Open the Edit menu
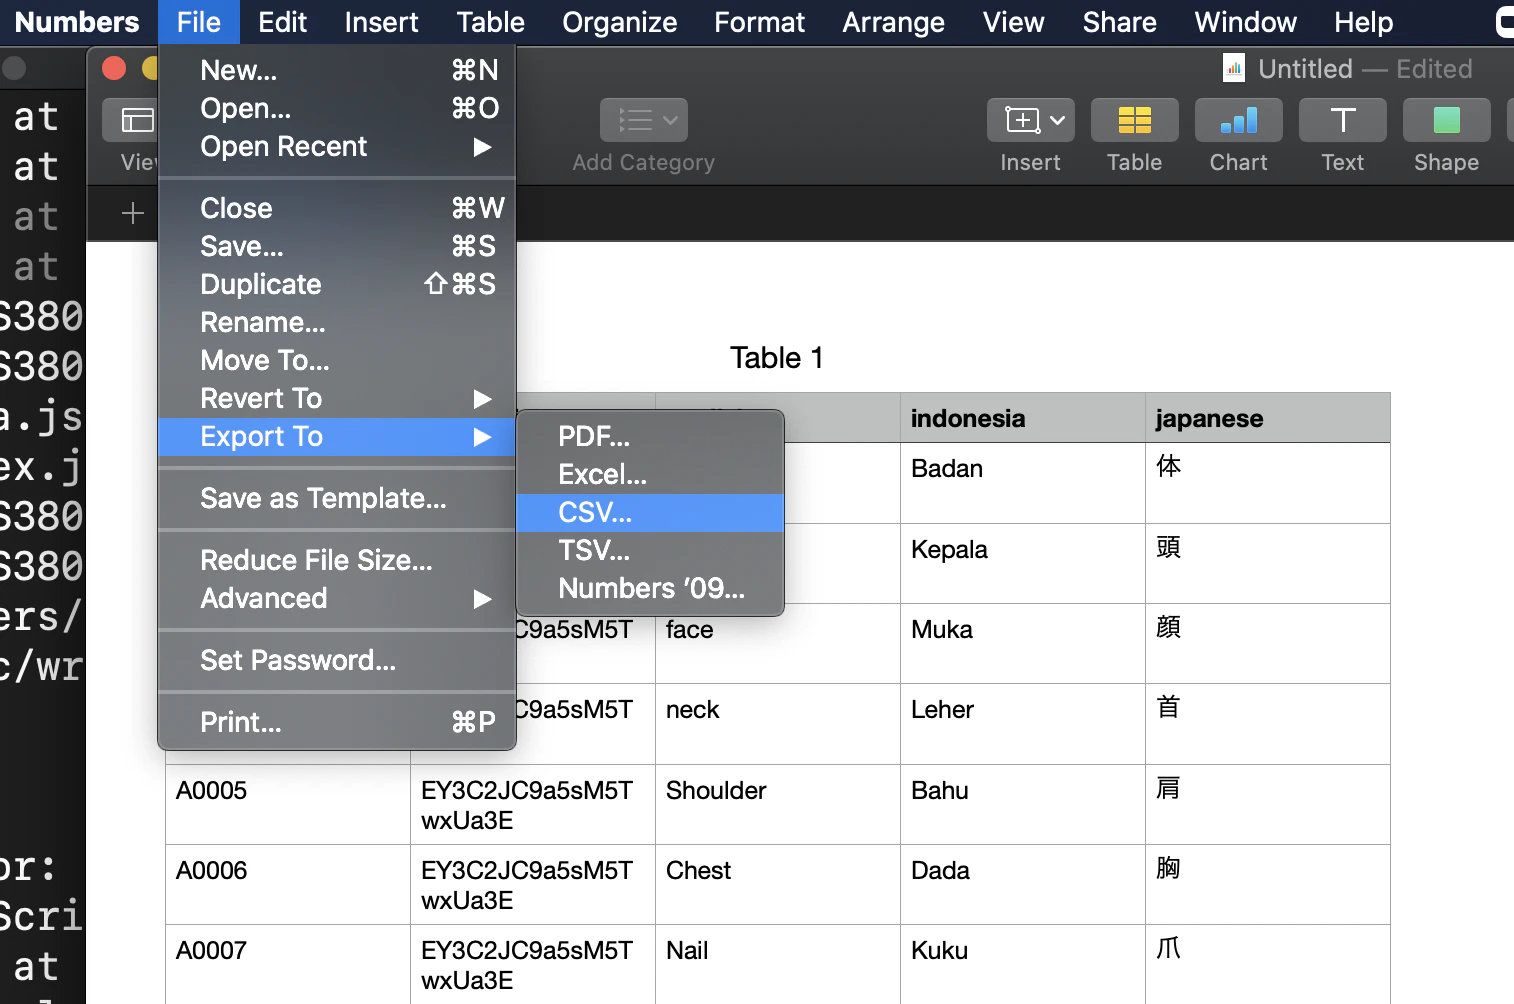The width and height of the screenshot is (1514, 1004). point(282,22)
